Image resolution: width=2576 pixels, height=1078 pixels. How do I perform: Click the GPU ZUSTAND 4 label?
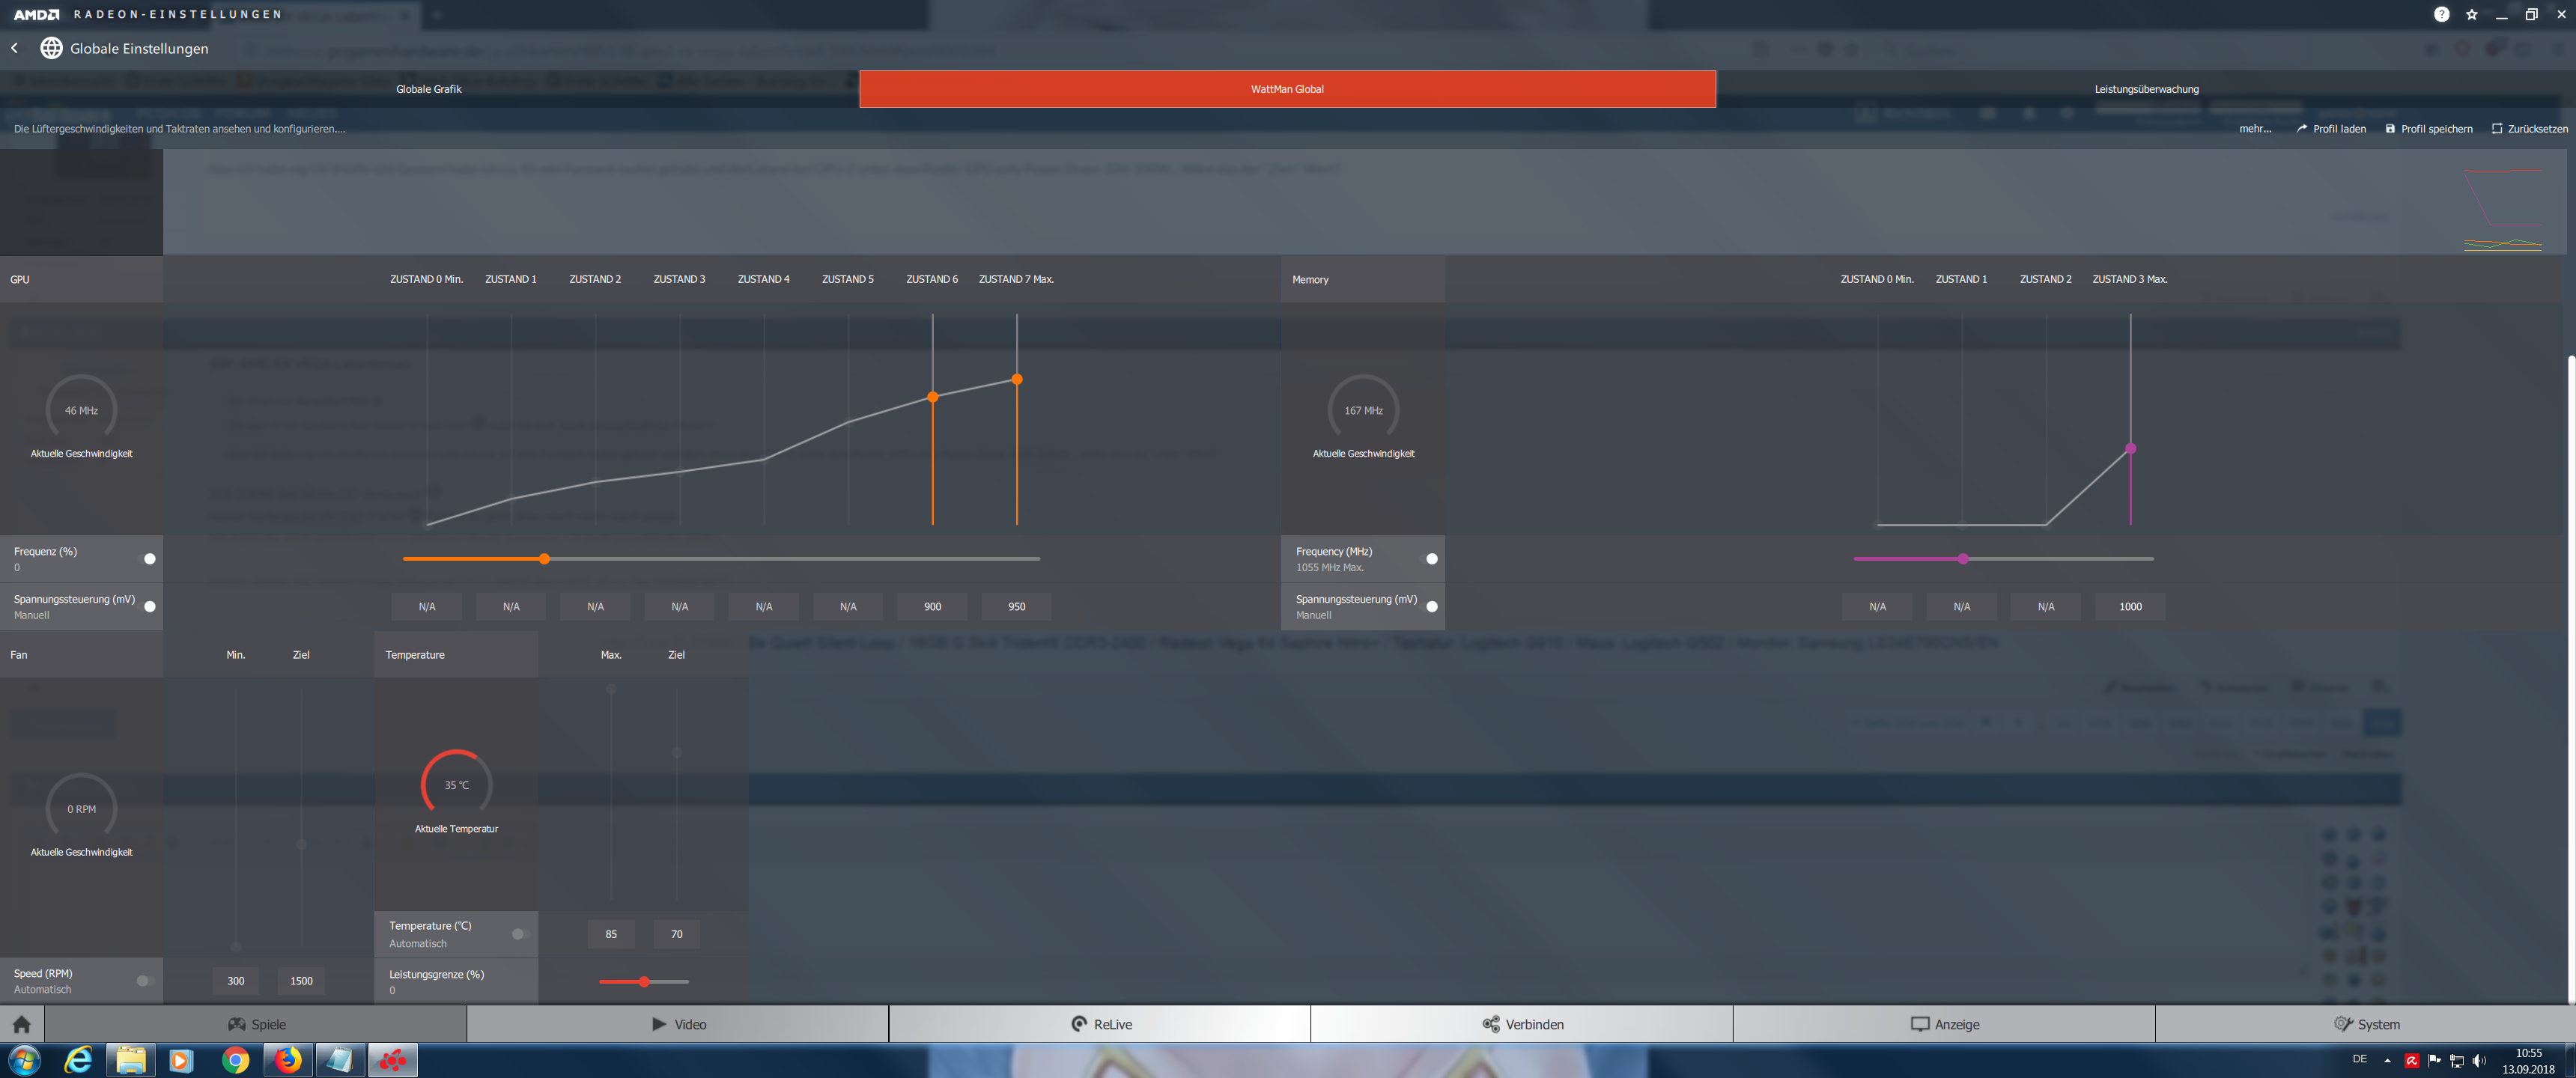pyautogui.click(x=763, y=279)
